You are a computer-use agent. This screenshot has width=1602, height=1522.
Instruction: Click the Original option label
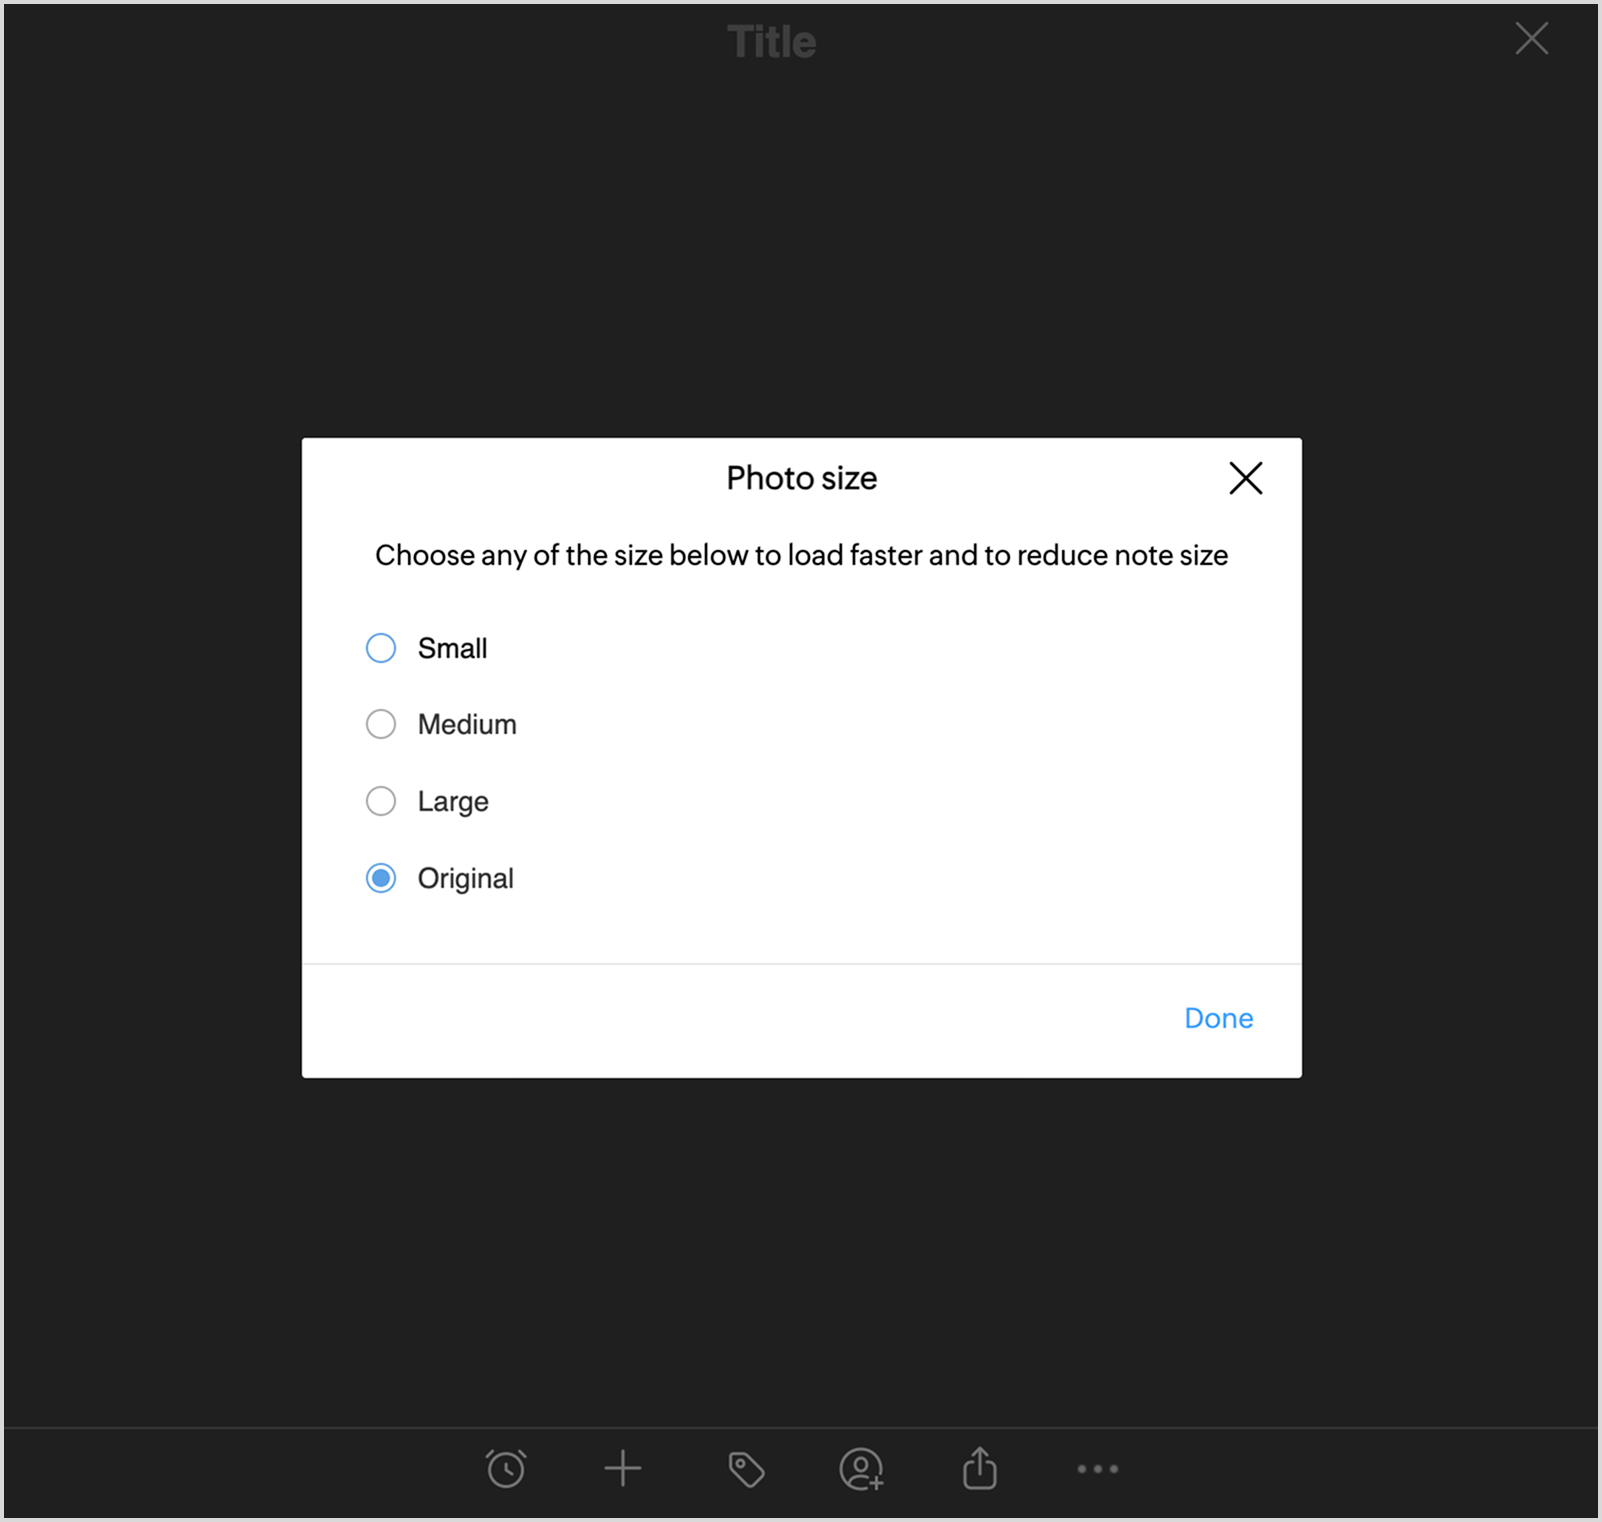[x=466, y=879]
